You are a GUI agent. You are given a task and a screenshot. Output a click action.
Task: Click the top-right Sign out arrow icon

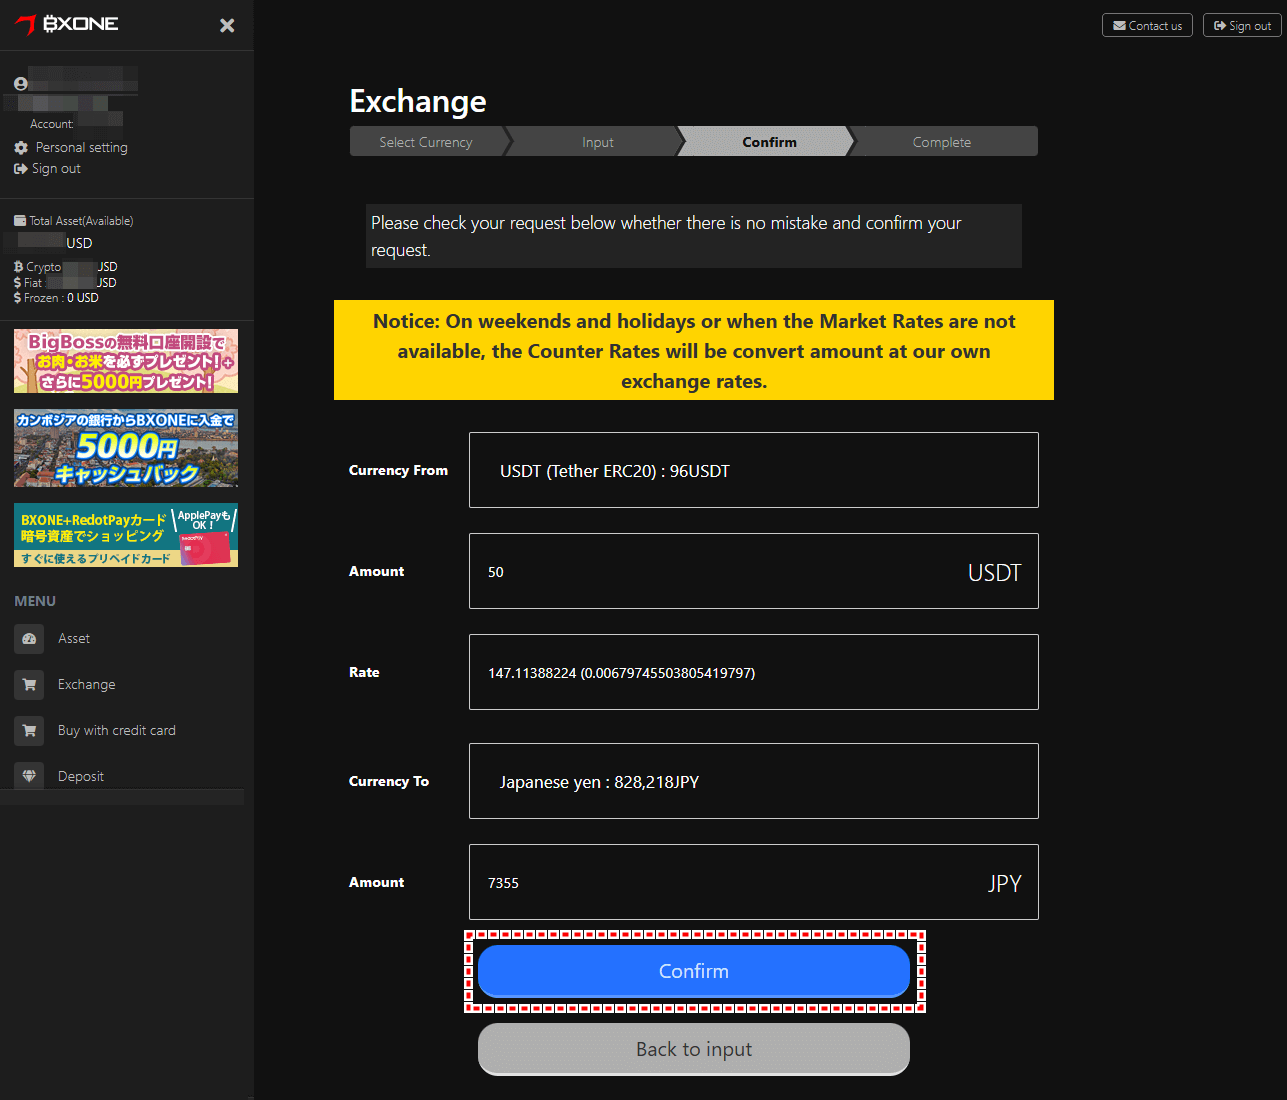(x=1220, y=26)
